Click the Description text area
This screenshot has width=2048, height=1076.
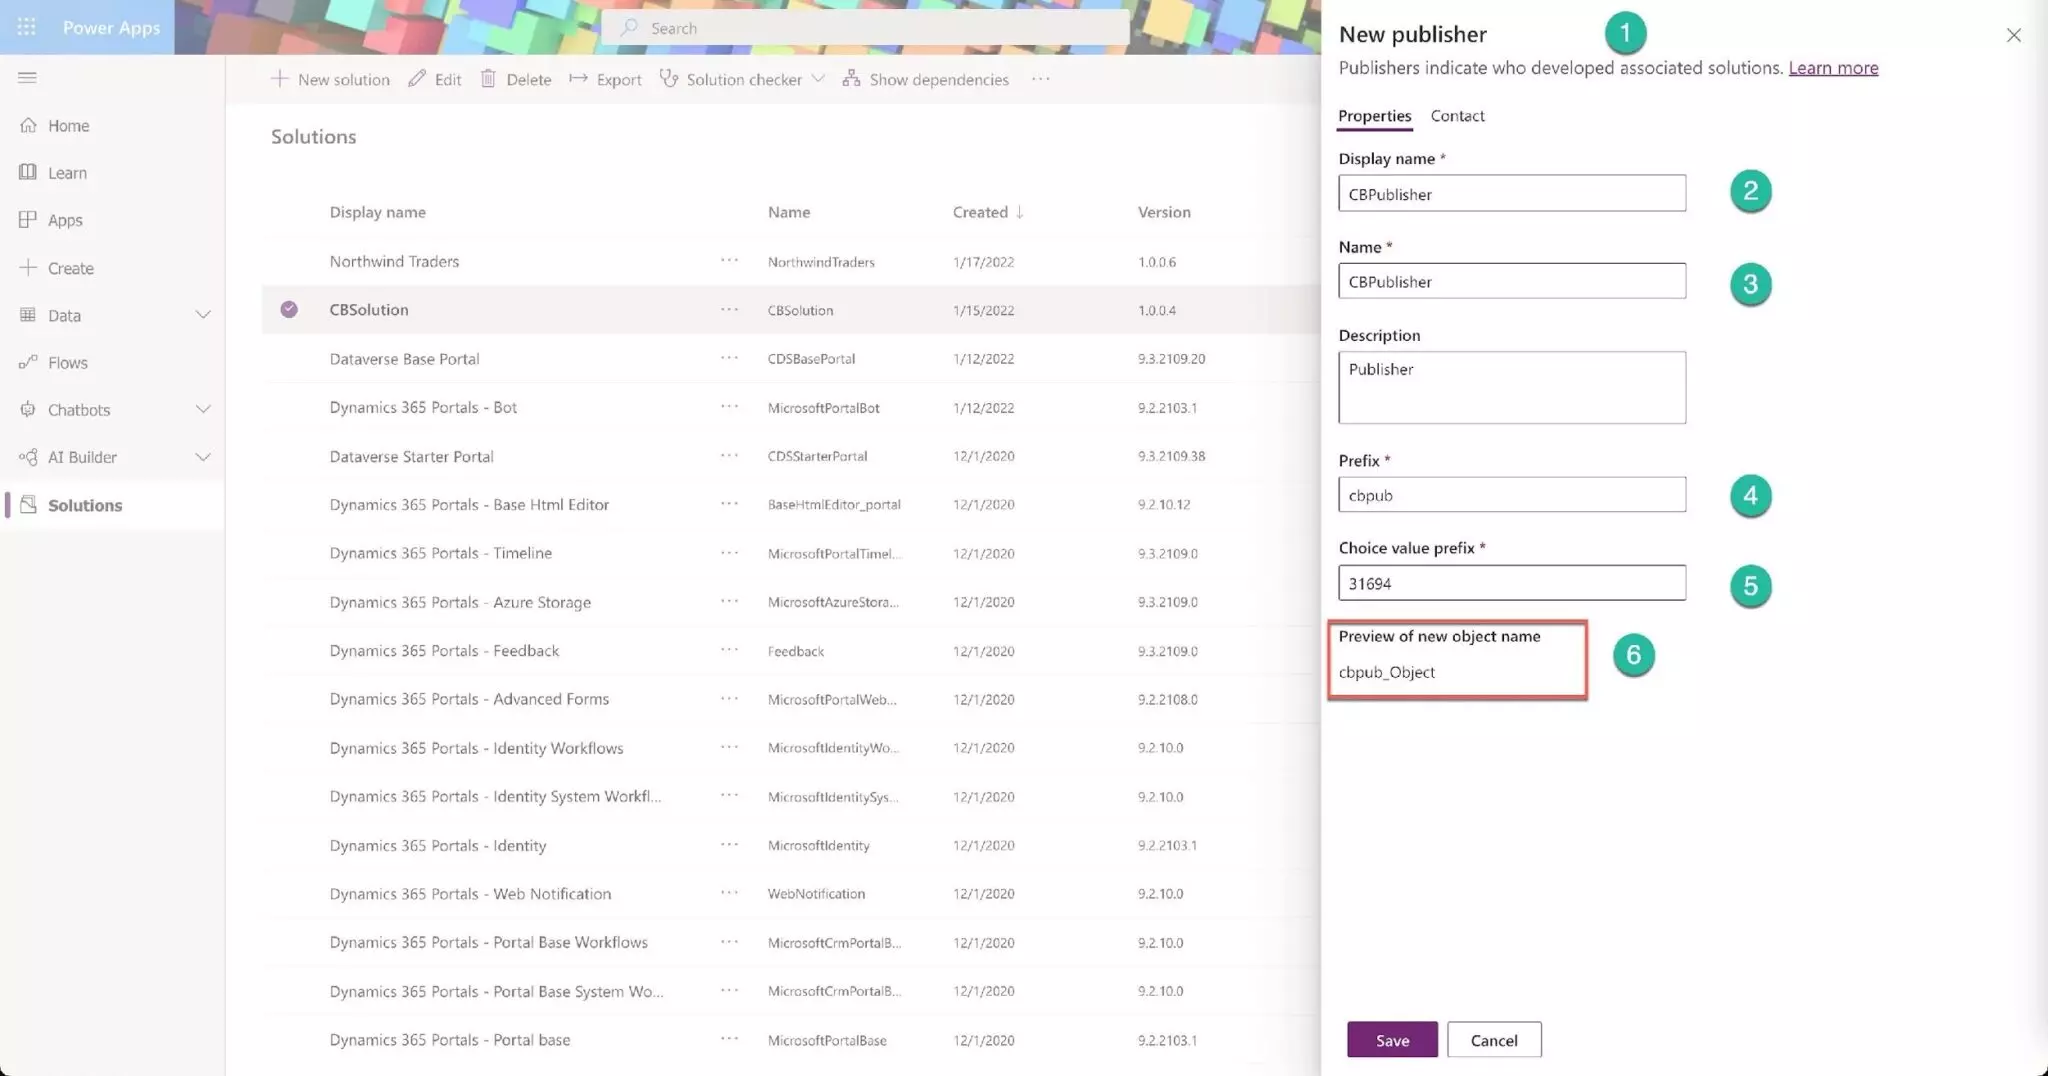1512,387
